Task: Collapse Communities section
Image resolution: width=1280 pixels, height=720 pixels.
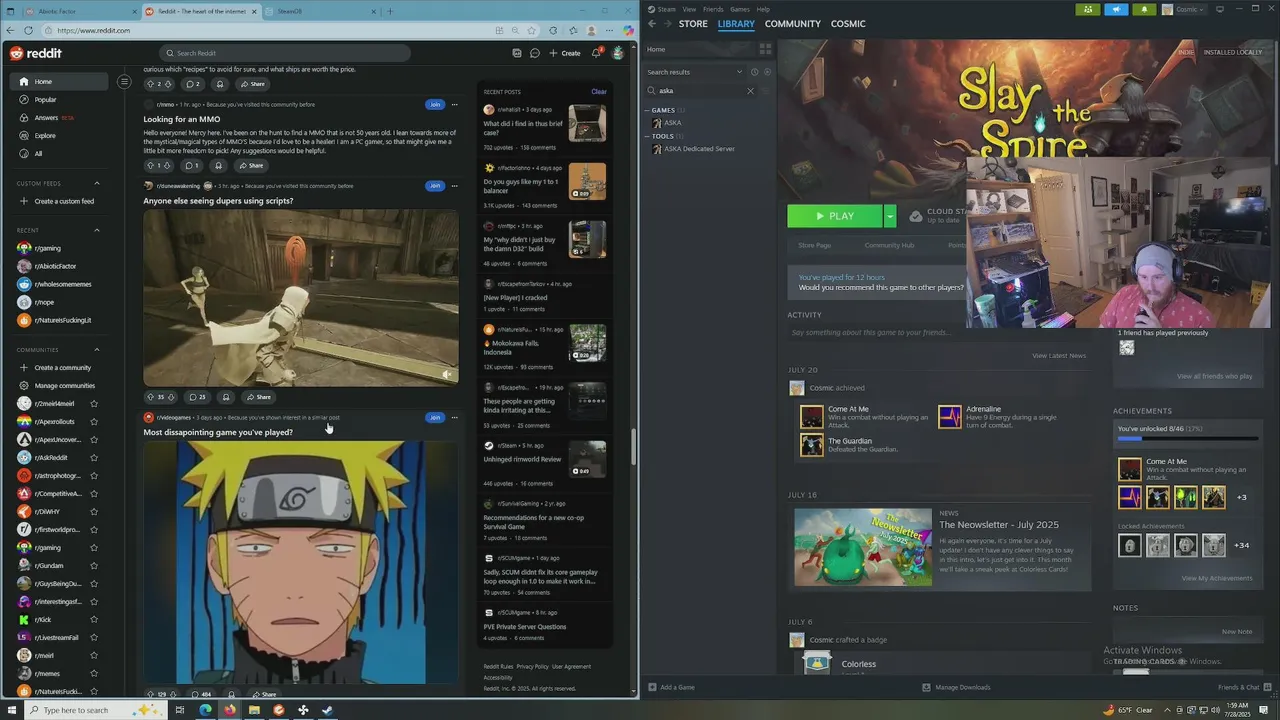Action: tap(97, 350)
